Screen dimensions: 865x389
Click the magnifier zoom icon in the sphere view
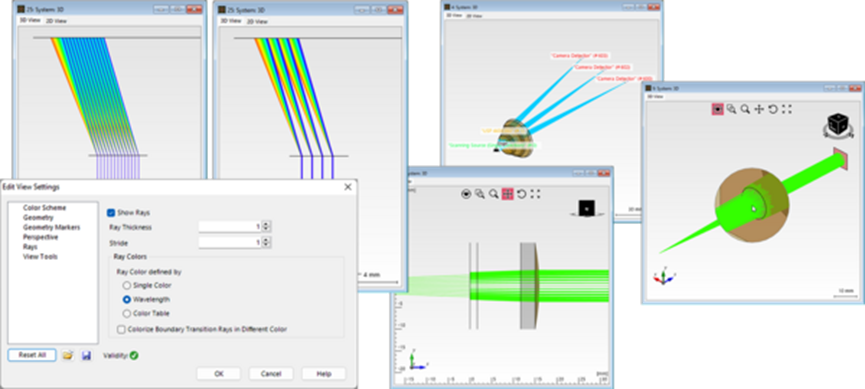(745, 109)
